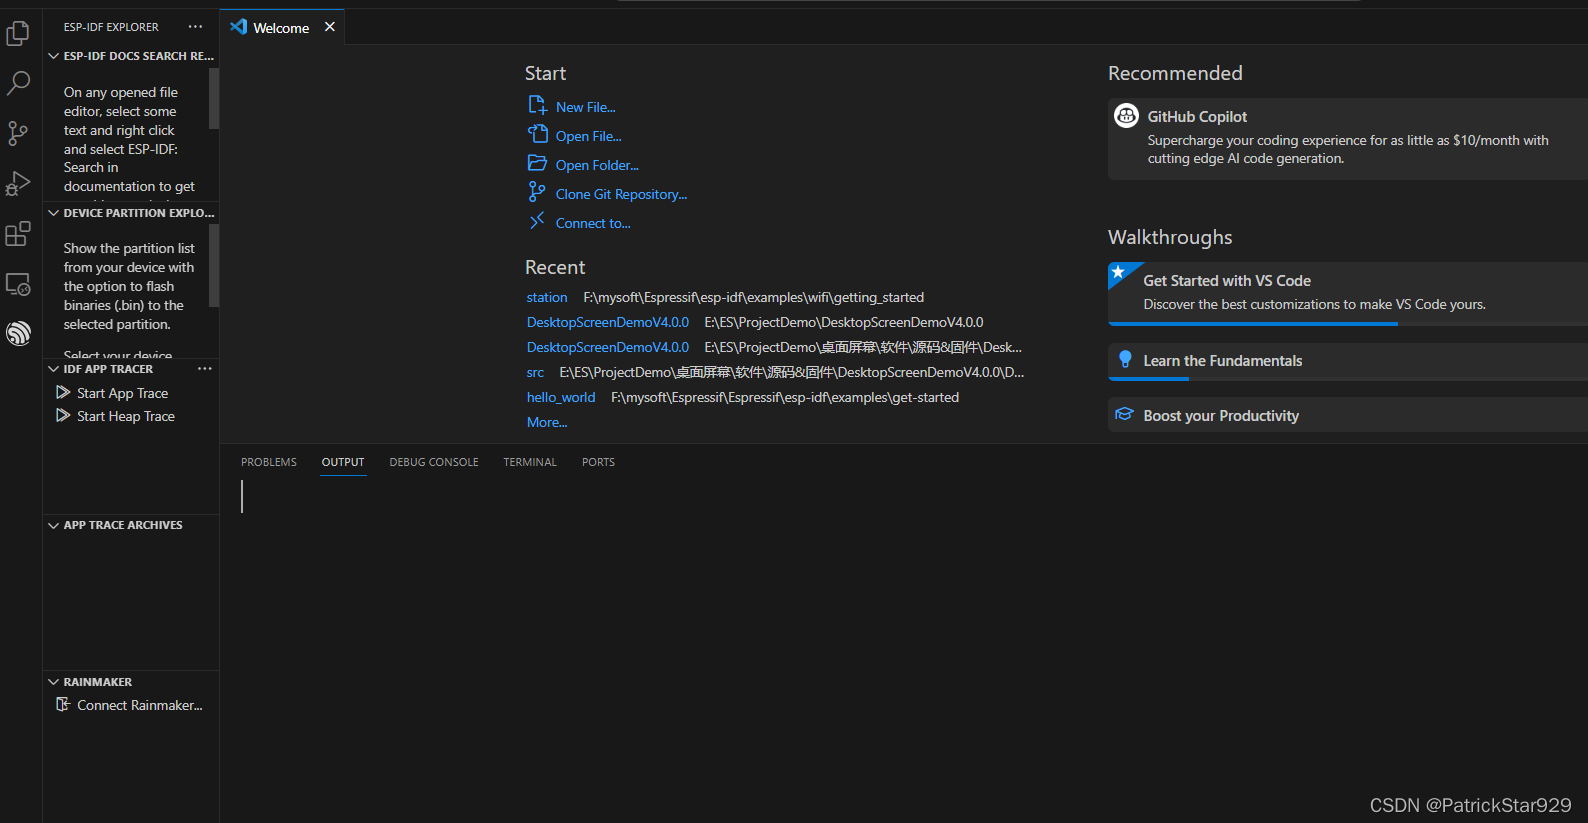The width and height of the screenshot is (1588, 823).
Task: Open recent folder src
Action: click(x=536, y=372)
